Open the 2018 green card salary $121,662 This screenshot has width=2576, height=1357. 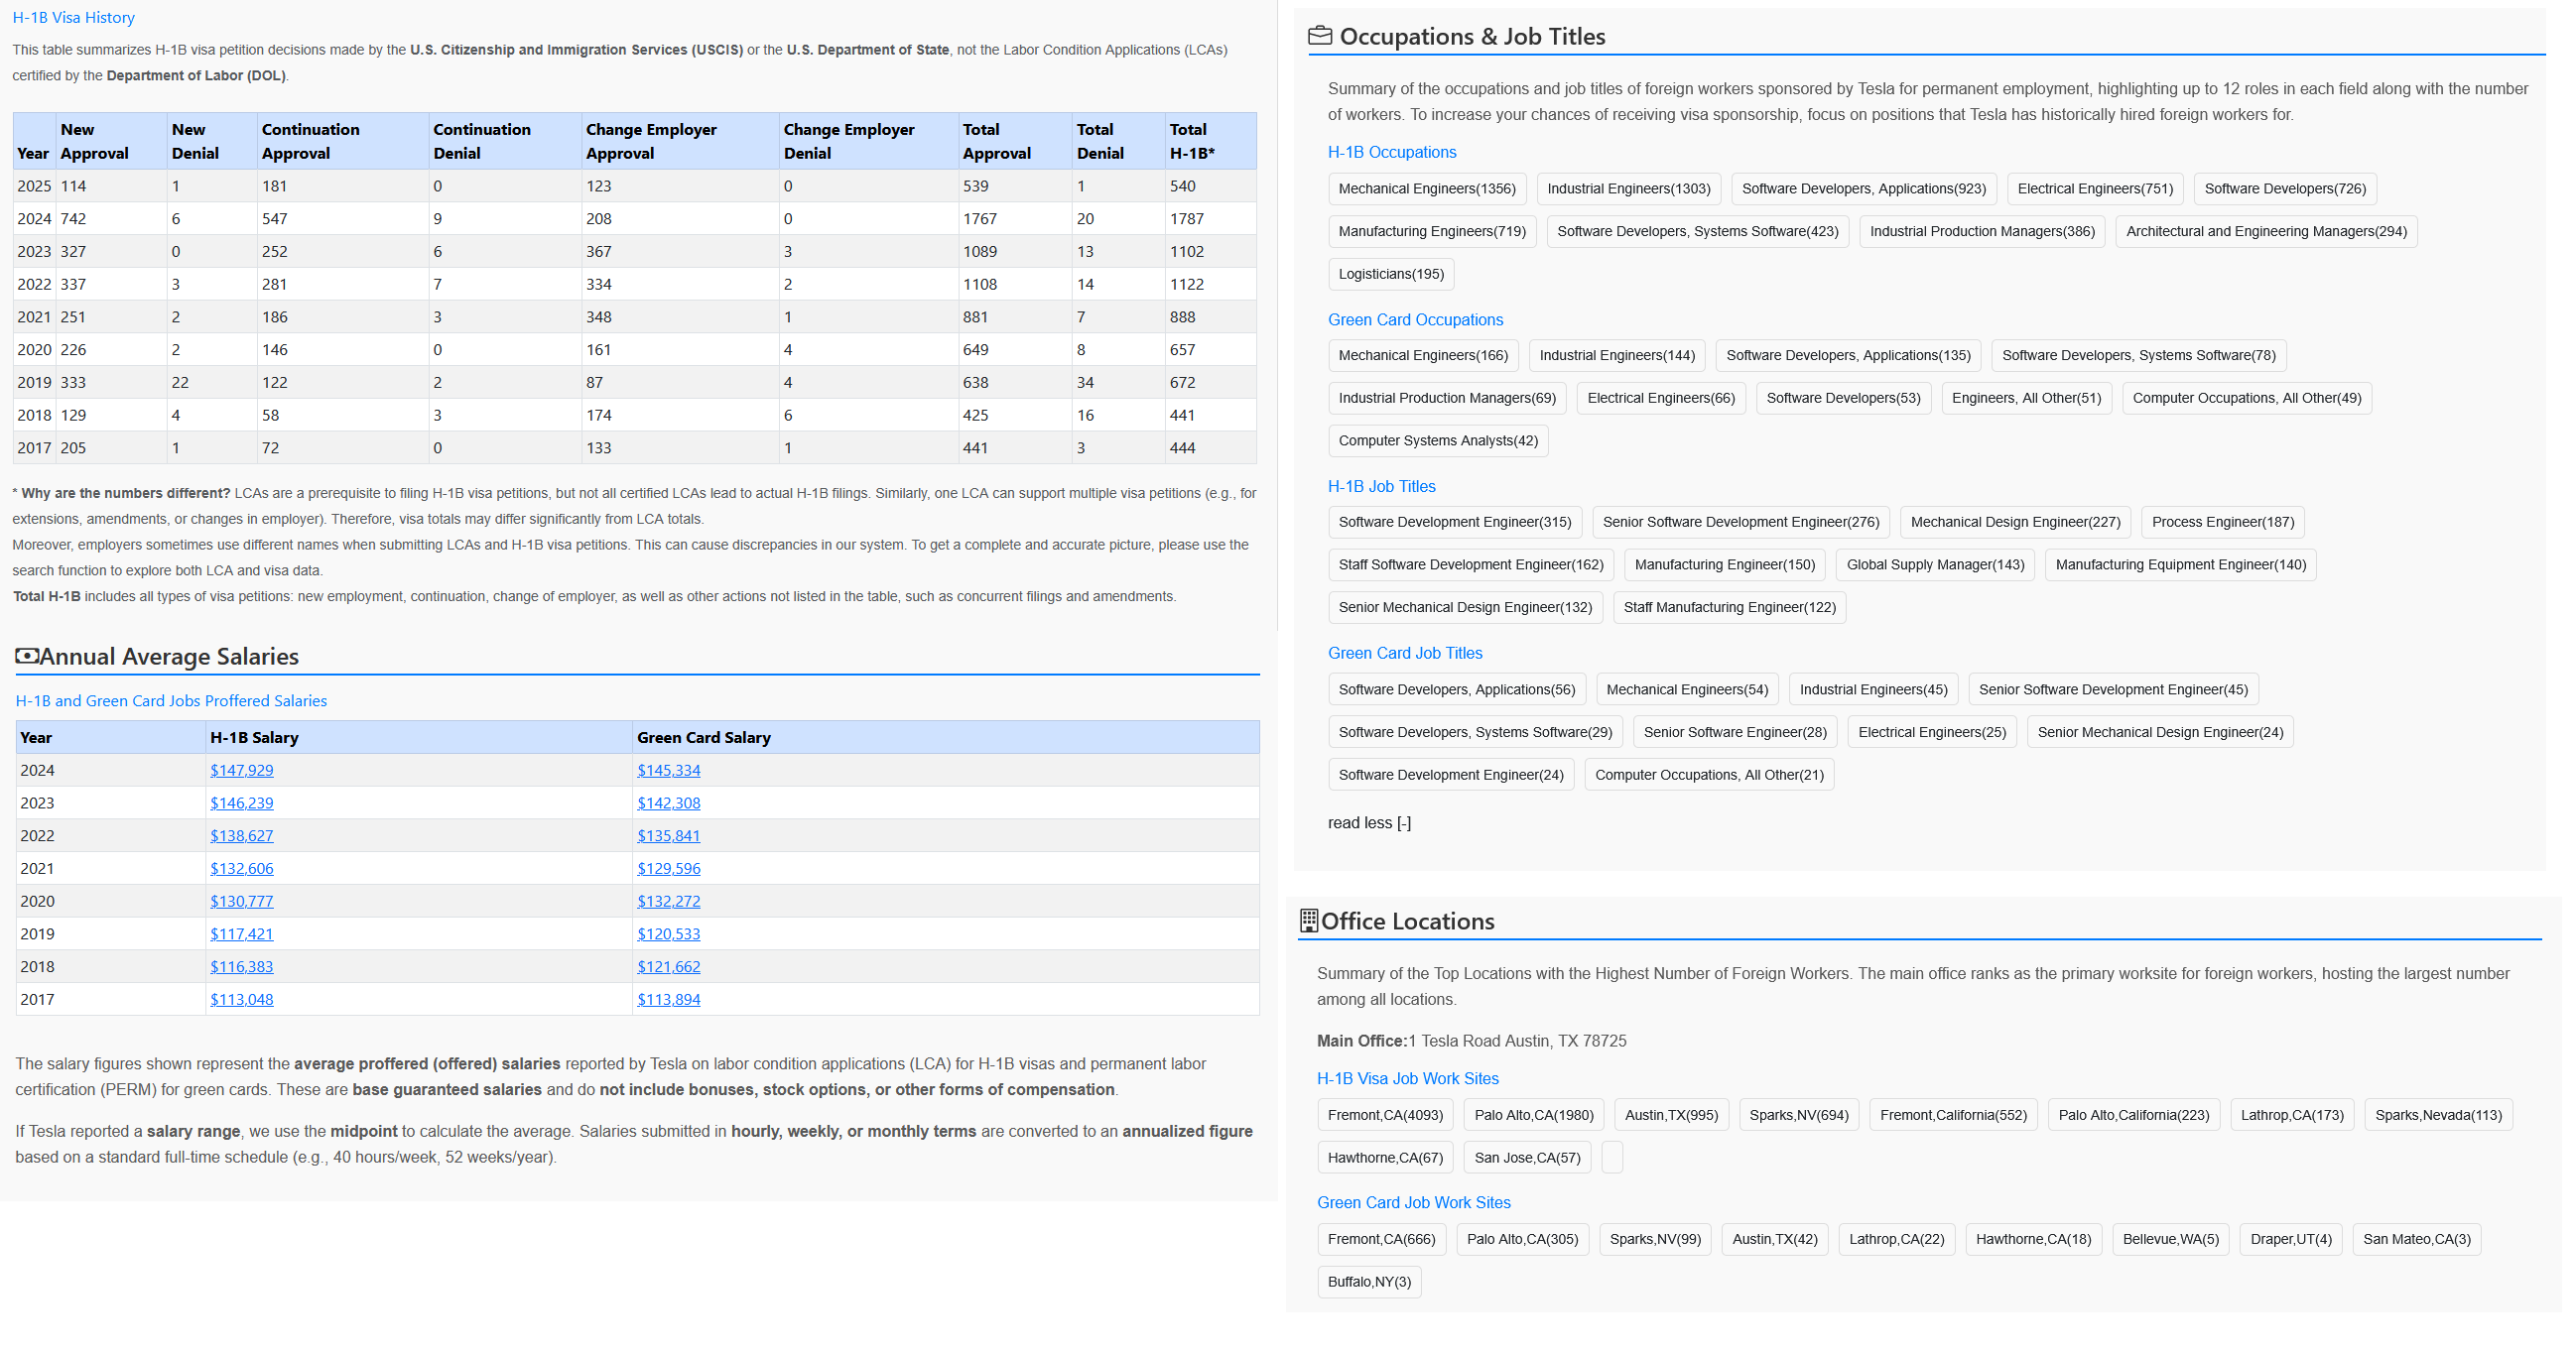tap(669, 967)
